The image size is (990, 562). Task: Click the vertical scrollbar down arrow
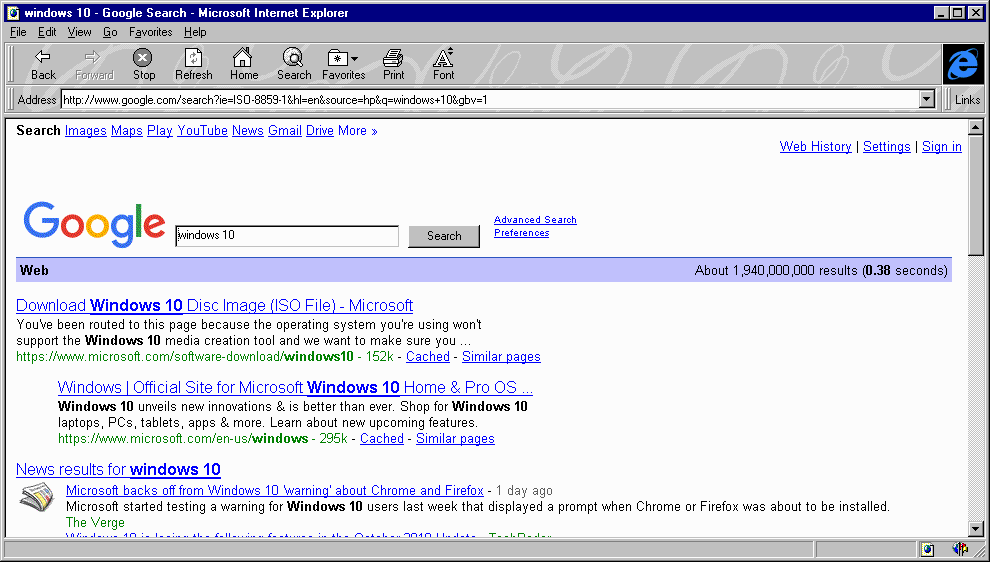[975, 529]
